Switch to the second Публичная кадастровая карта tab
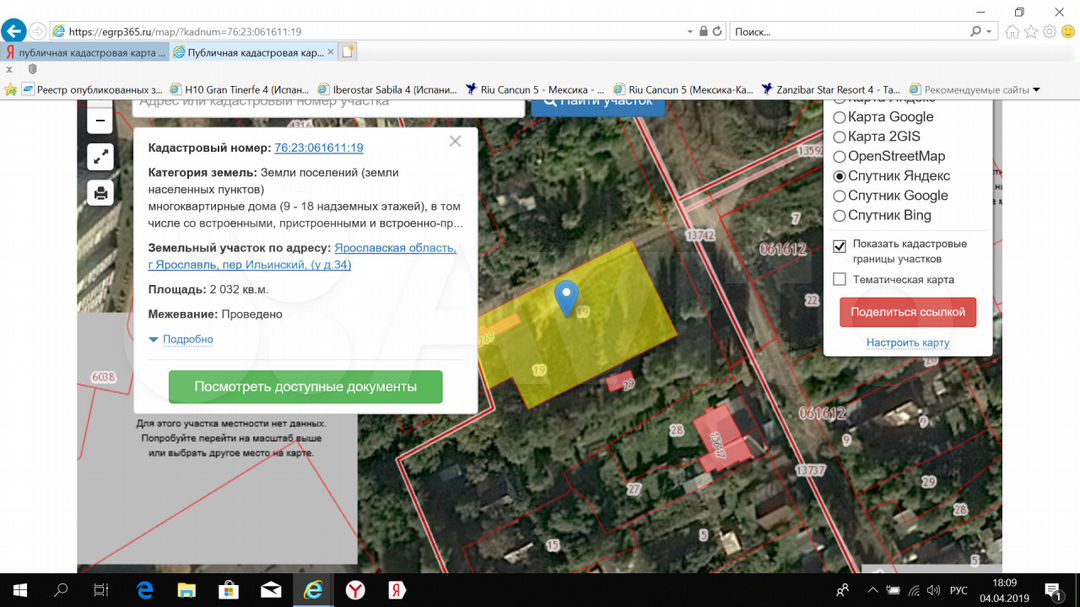Image resolution: width=1080 pixels, height=607 pixels. [250, 52]
